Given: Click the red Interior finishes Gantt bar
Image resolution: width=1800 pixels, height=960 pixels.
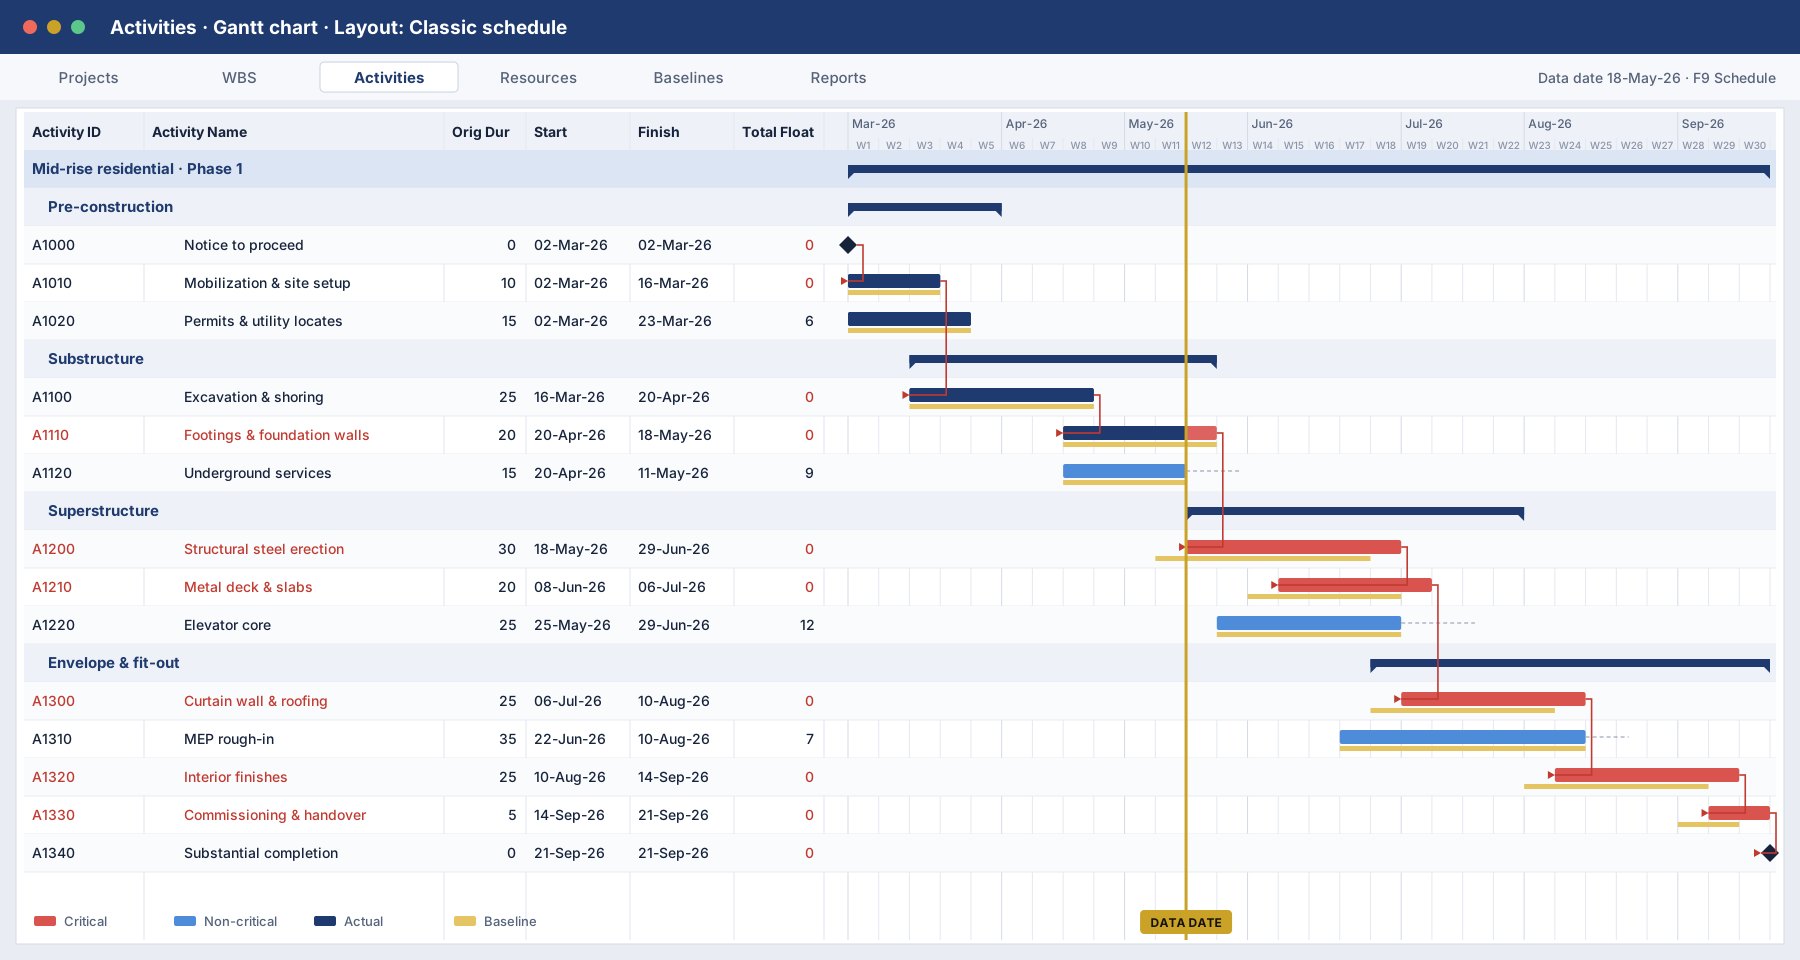Looking at the screenshot, I should click(x=1647, y=775).
